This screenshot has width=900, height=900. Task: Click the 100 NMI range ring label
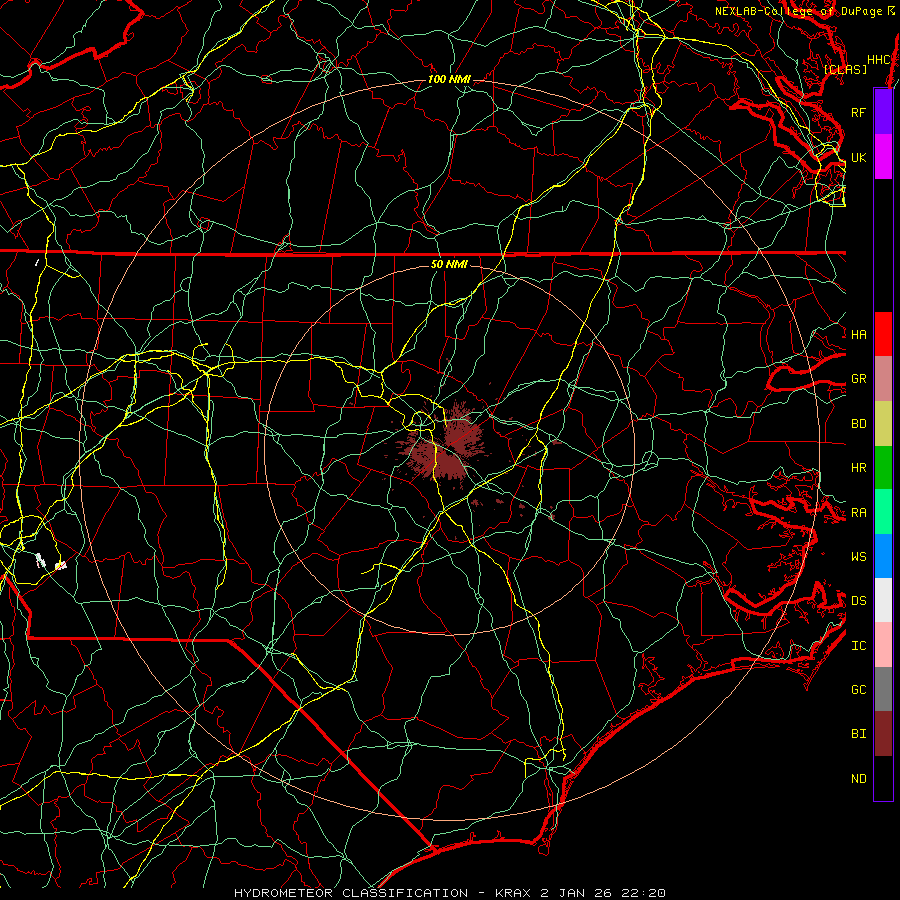(x=449, y=79)
